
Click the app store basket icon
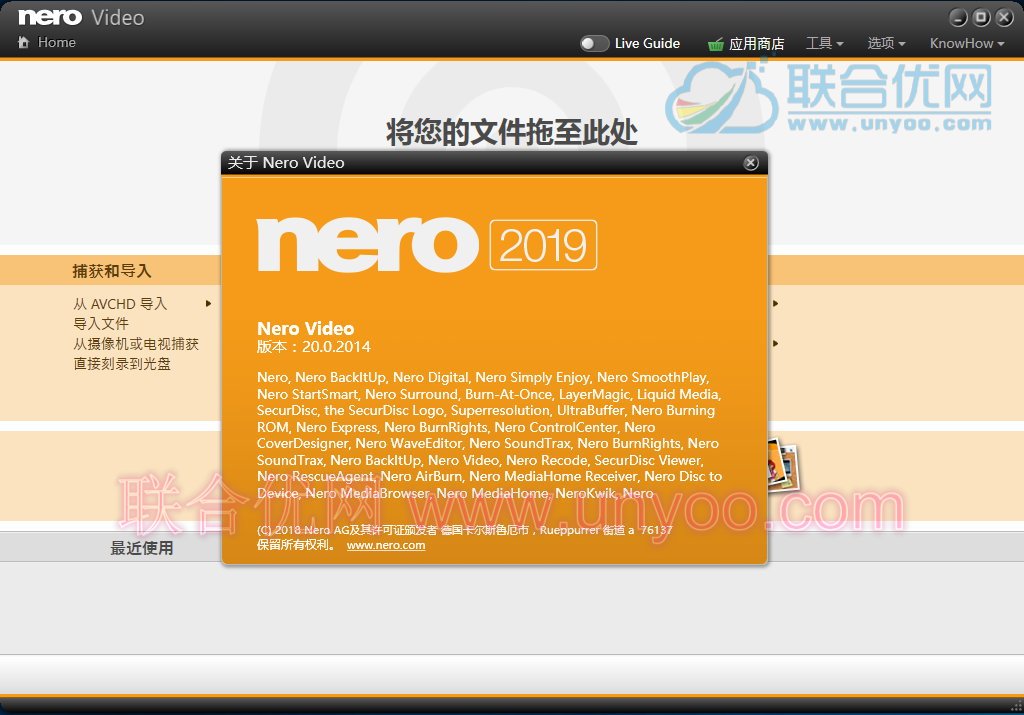coord(716,44)
